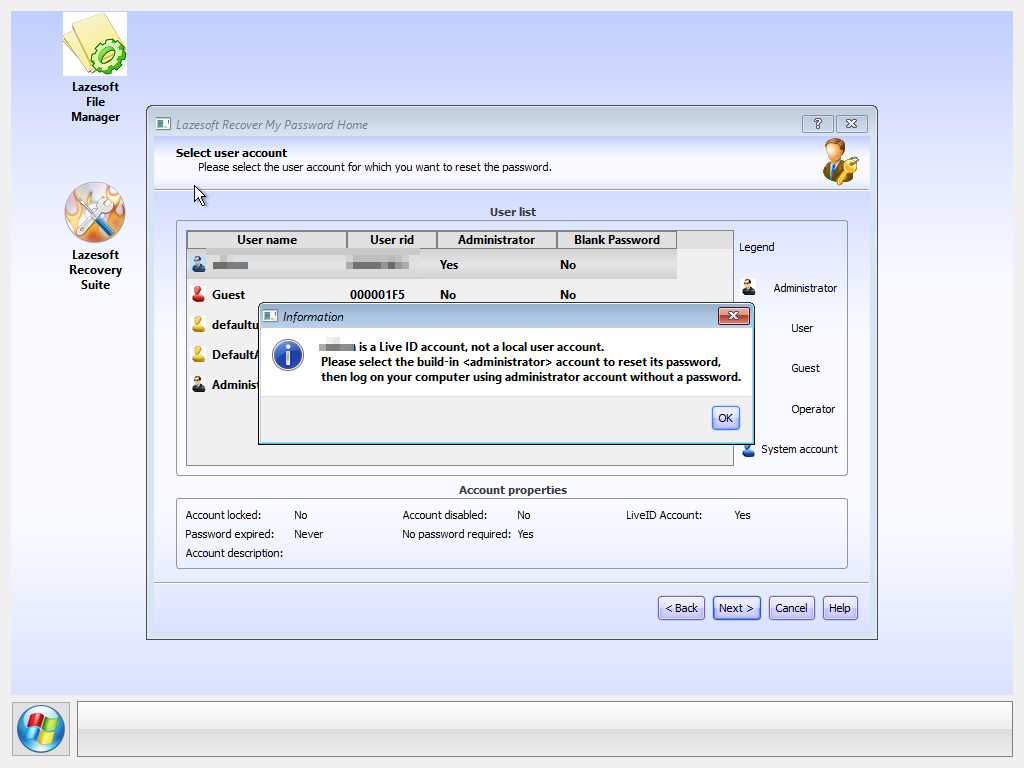Click the Account disabled label
The image size is (1024, 768).
point(445,515)
